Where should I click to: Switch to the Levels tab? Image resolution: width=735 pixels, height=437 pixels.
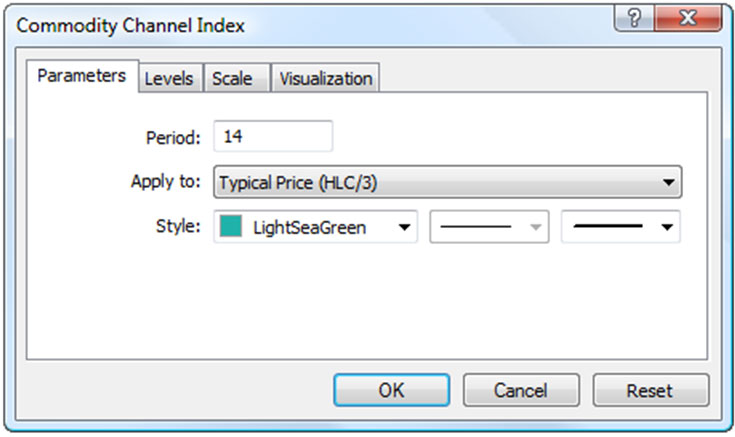169,78
